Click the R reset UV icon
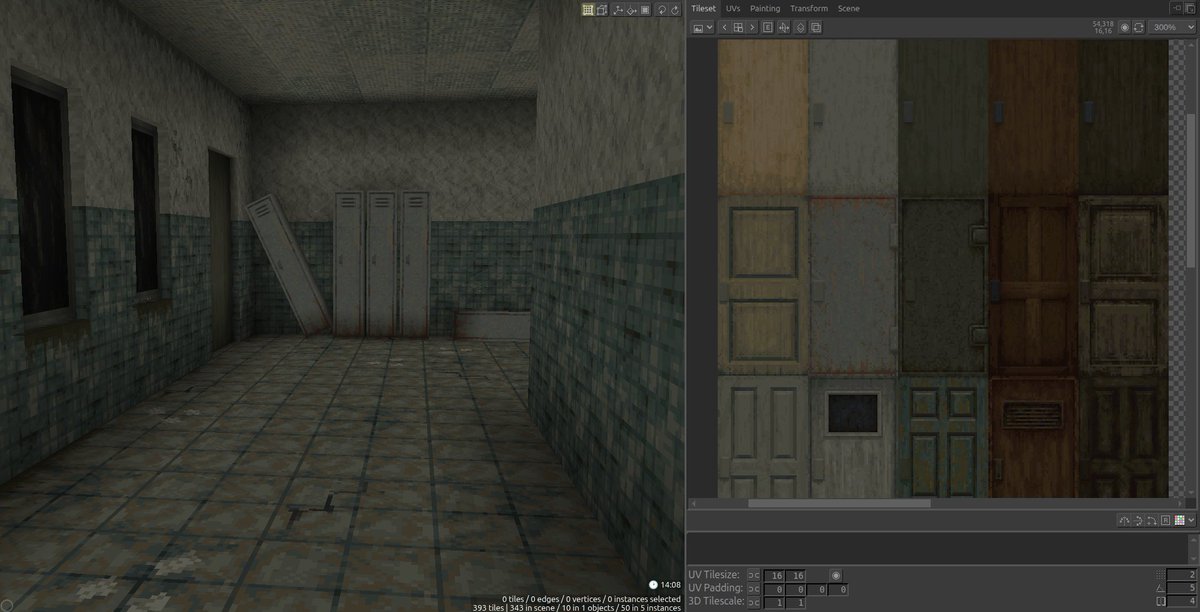1200x612 pixels. (1165, 520)
